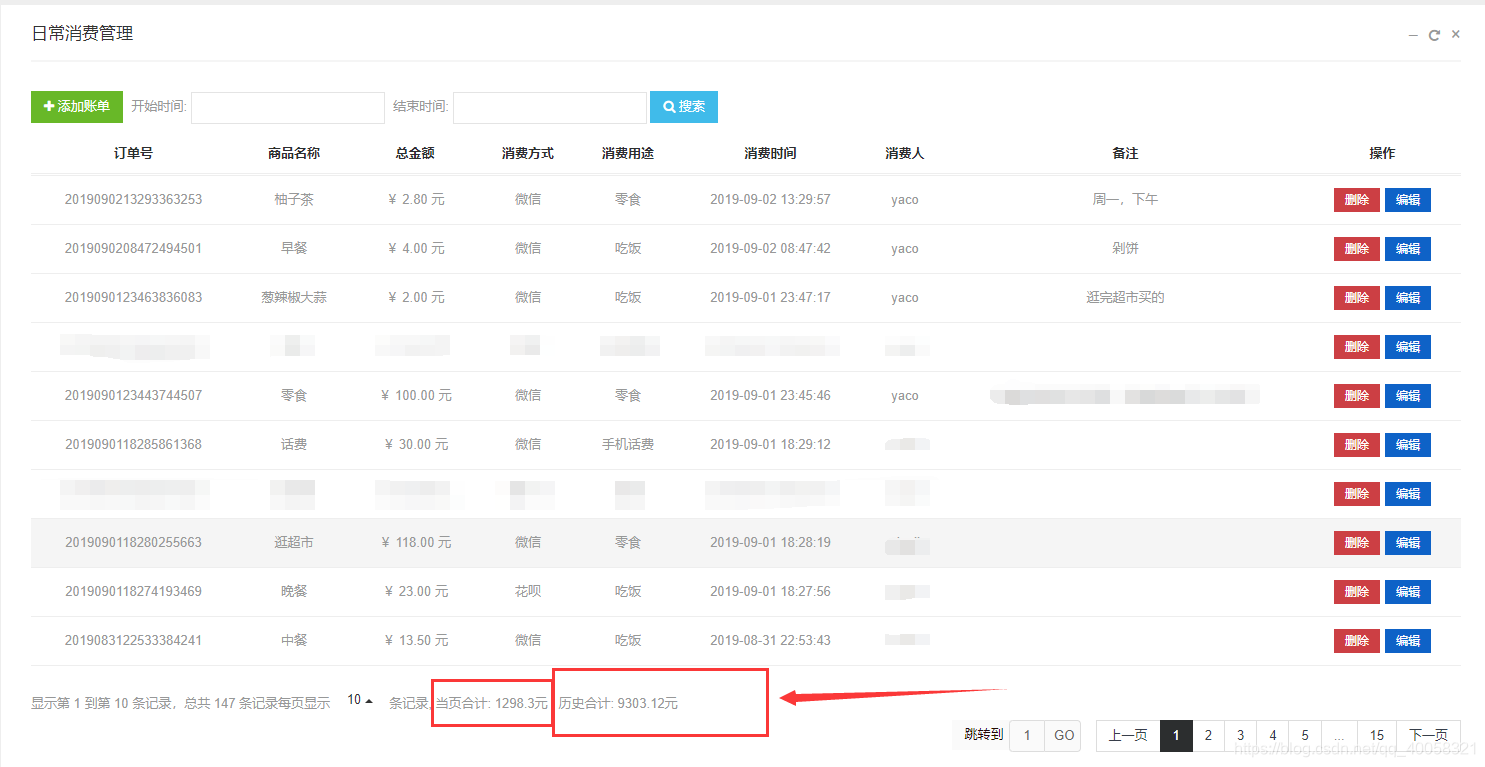Edit the 早餐 order row
Viewport: 1485px width, 767px height.
pyautogui.click(x=1408, y=249)
